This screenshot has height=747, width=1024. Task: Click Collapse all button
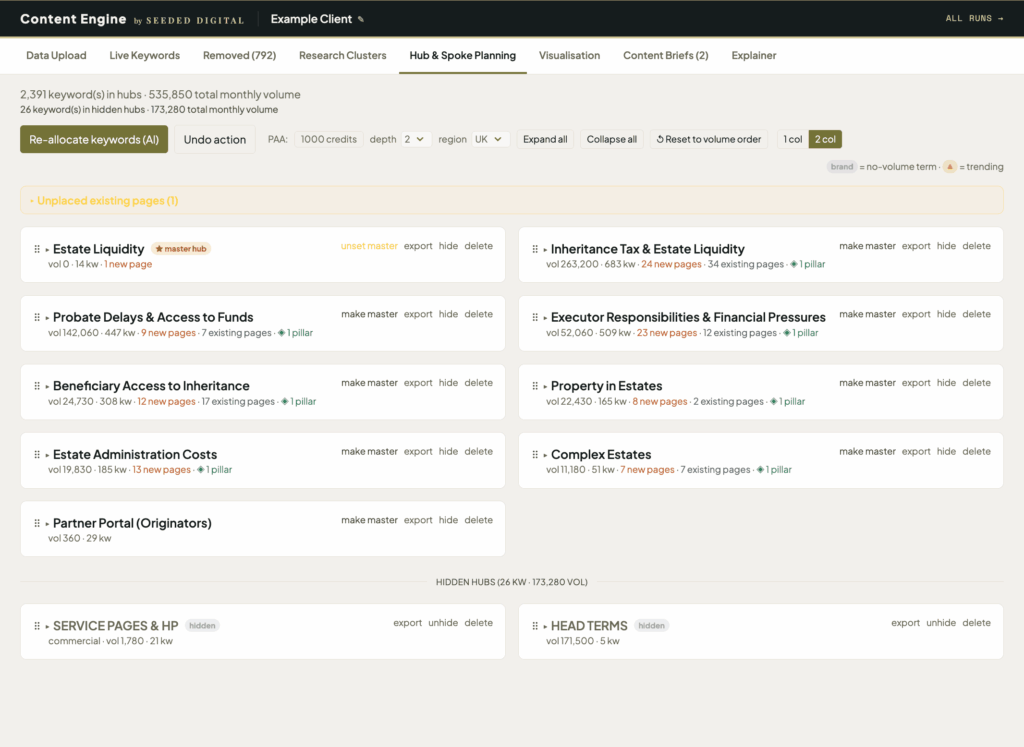611,139
